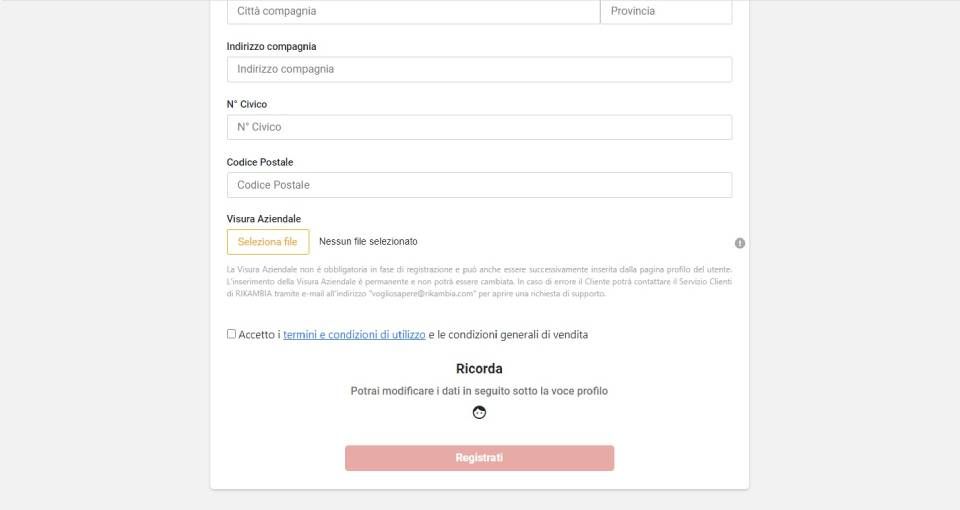Click the N° Civico field label
The height and width of the screenshot is (510, 960).
(x=247, y=104)
